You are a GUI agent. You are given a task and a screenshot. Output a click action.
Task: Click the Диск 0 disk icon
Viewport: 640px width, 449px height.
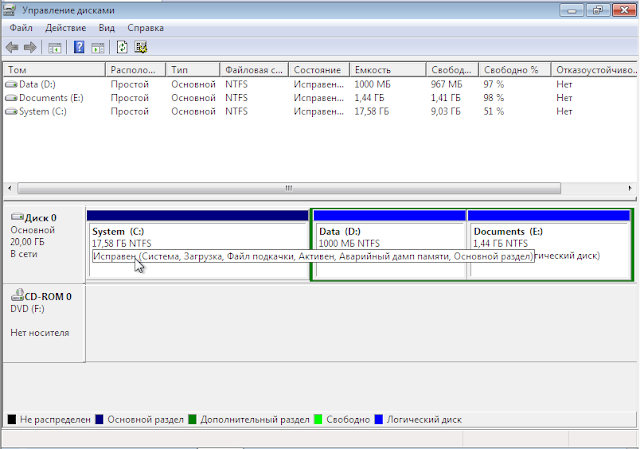point(18,217)
